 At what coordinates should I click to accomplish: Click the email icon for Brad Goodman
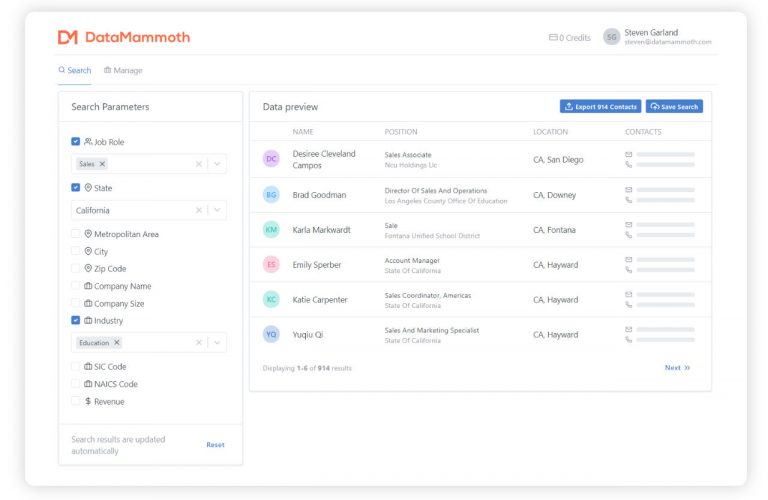(x=629, y=190)
